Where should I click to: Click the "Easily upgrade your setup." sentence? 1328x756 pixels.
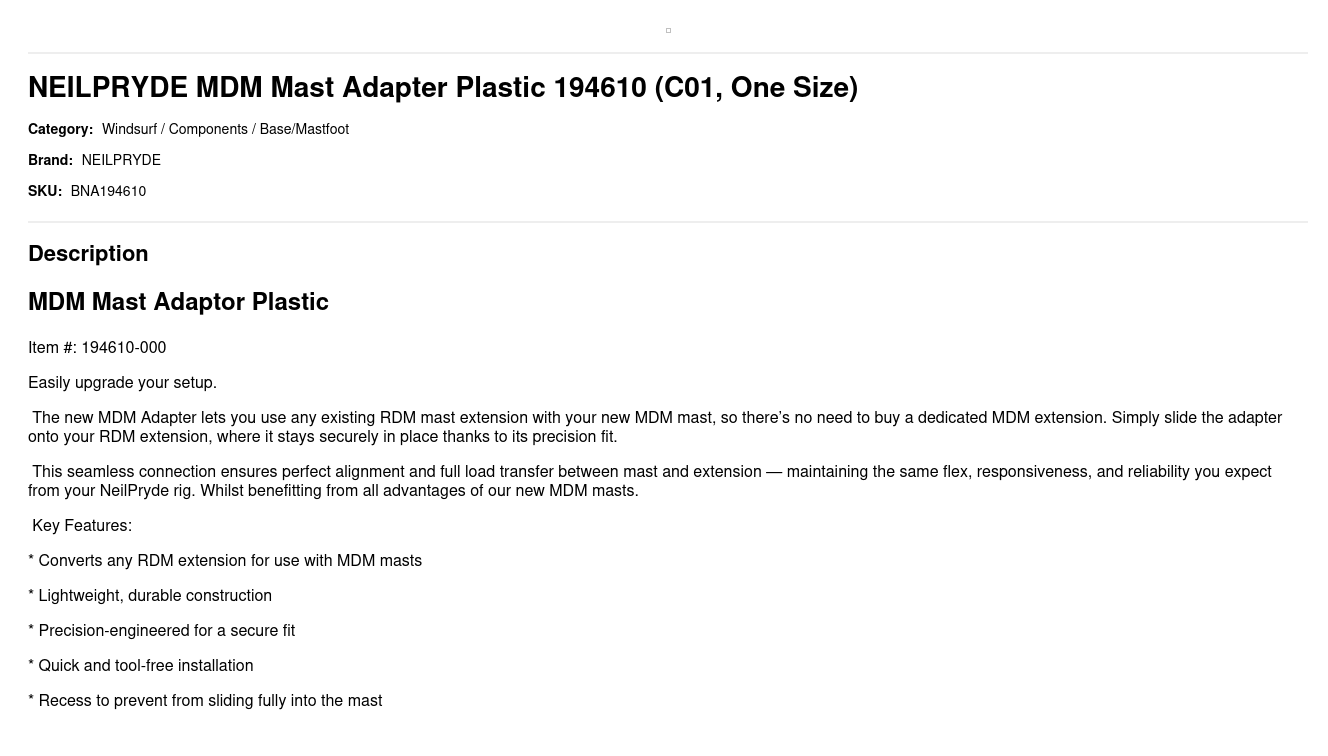pyautogui.click(x=122, y=382)
